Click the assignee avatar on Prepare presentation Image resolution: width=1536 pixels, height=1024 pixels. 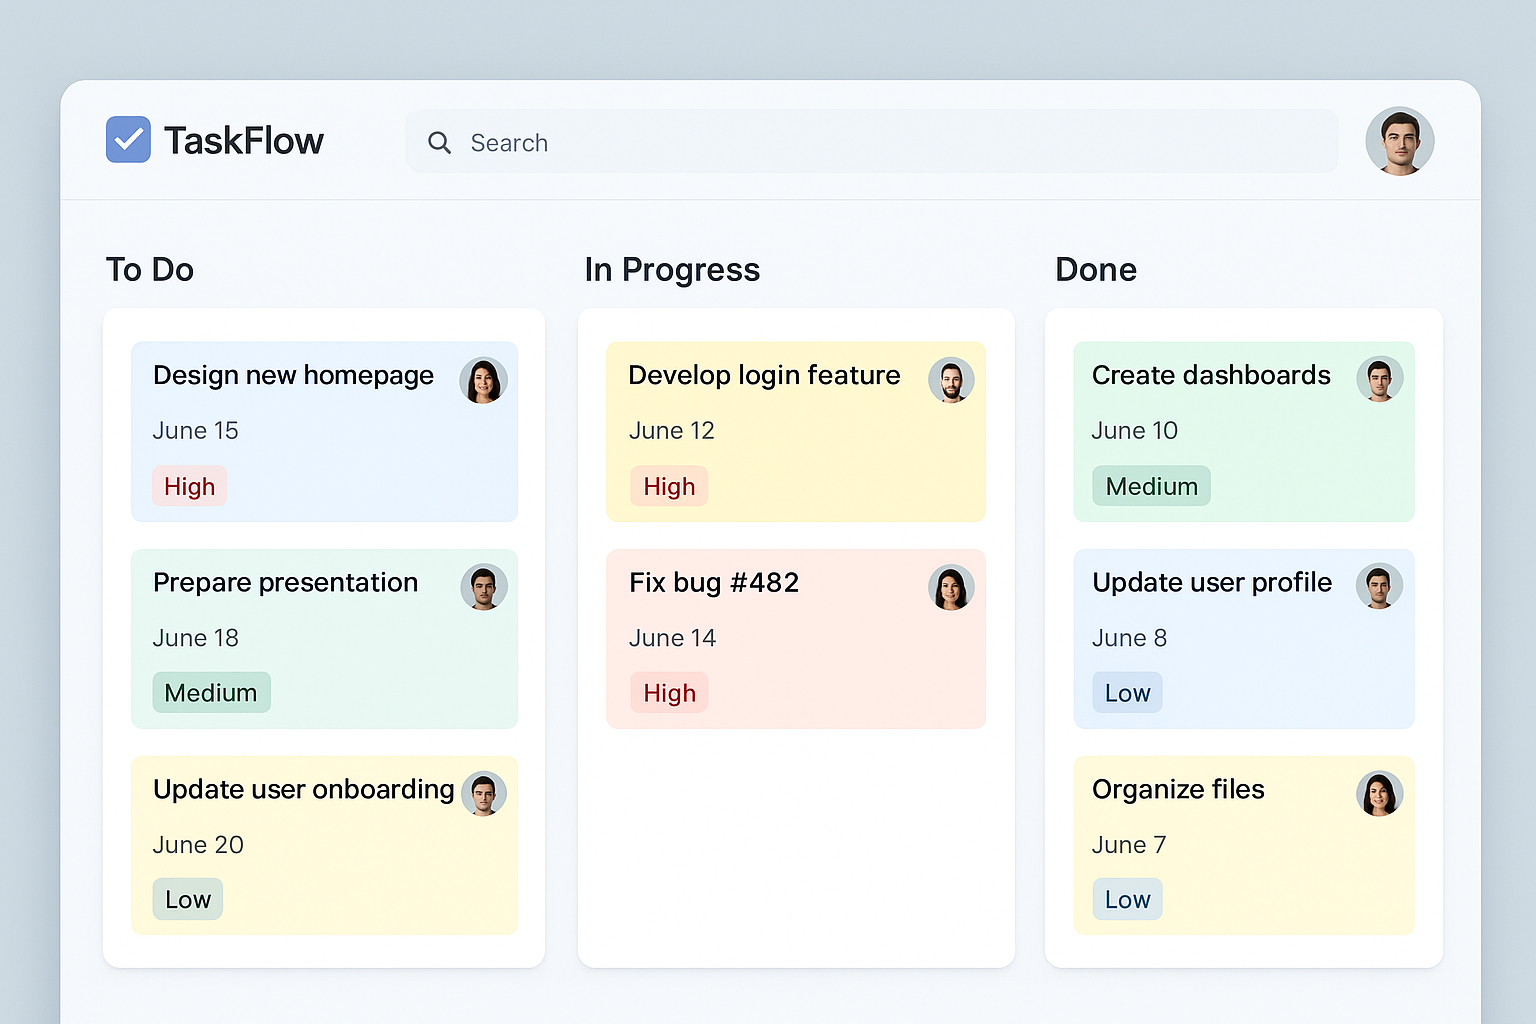484,587
